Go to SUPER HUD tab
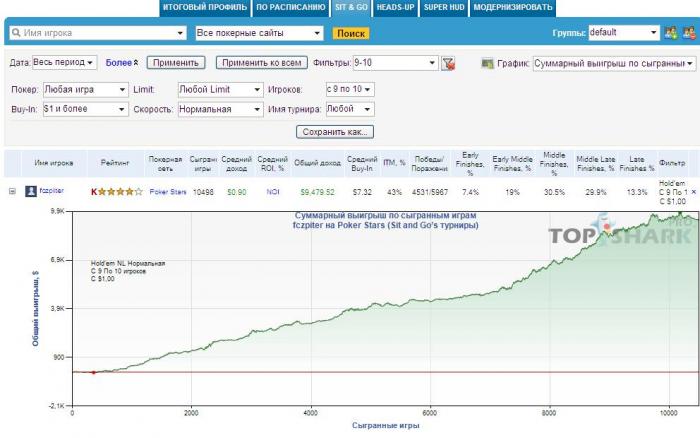 (444, 8)
